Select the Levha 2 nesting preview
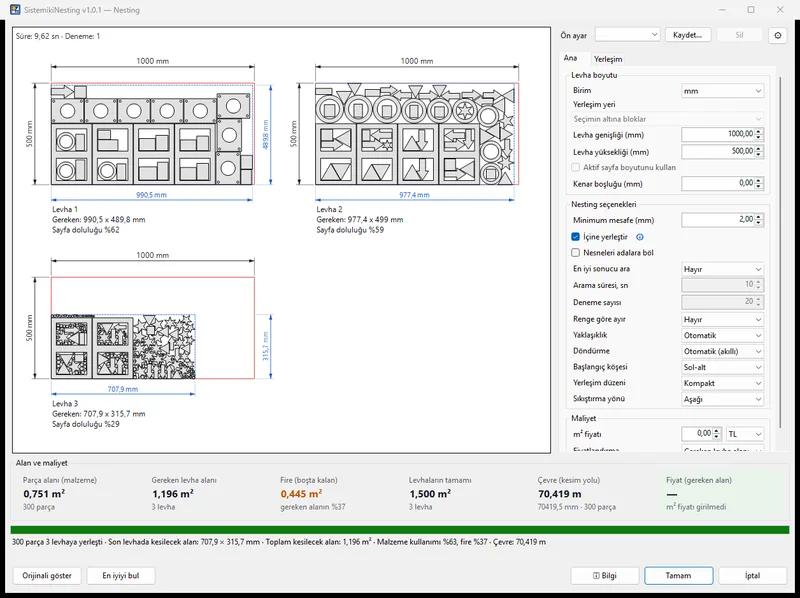Image resolution: width=800 pixels, height=598 pixels. [417, 134]
